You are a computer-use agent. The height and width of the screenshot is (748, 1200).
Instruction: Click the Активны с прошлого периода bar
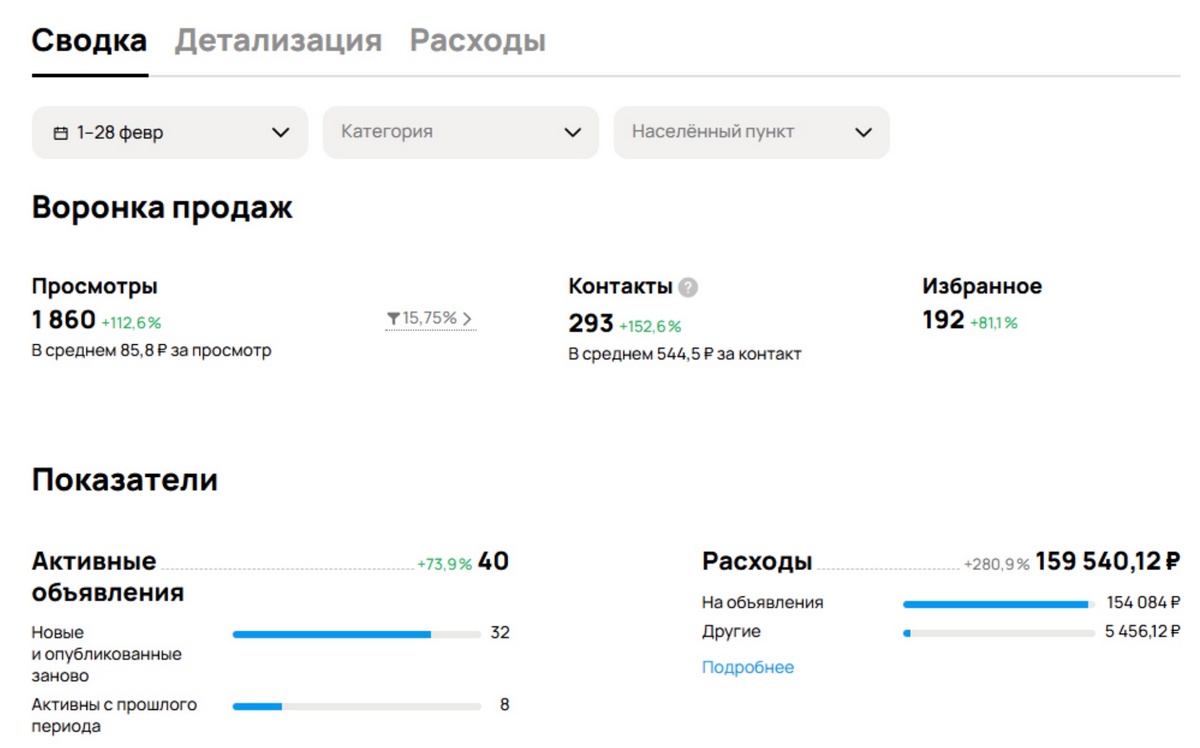[x=356, y=706]
